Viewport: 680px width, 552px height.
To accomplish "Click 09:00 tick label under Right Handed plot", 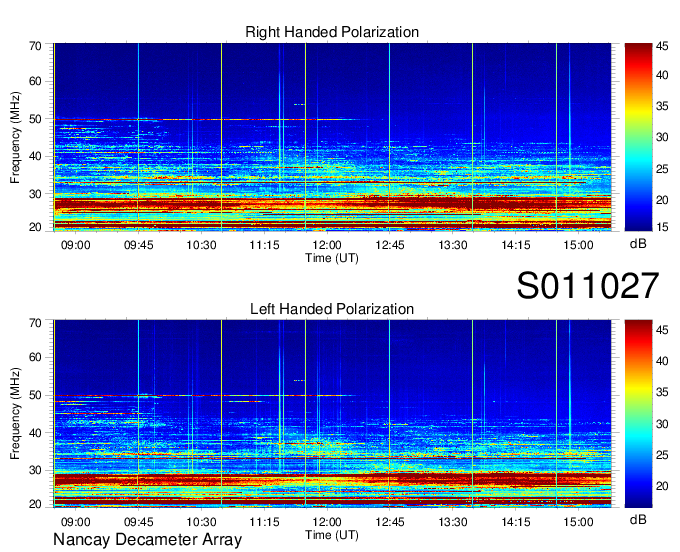I will point(75,245).
